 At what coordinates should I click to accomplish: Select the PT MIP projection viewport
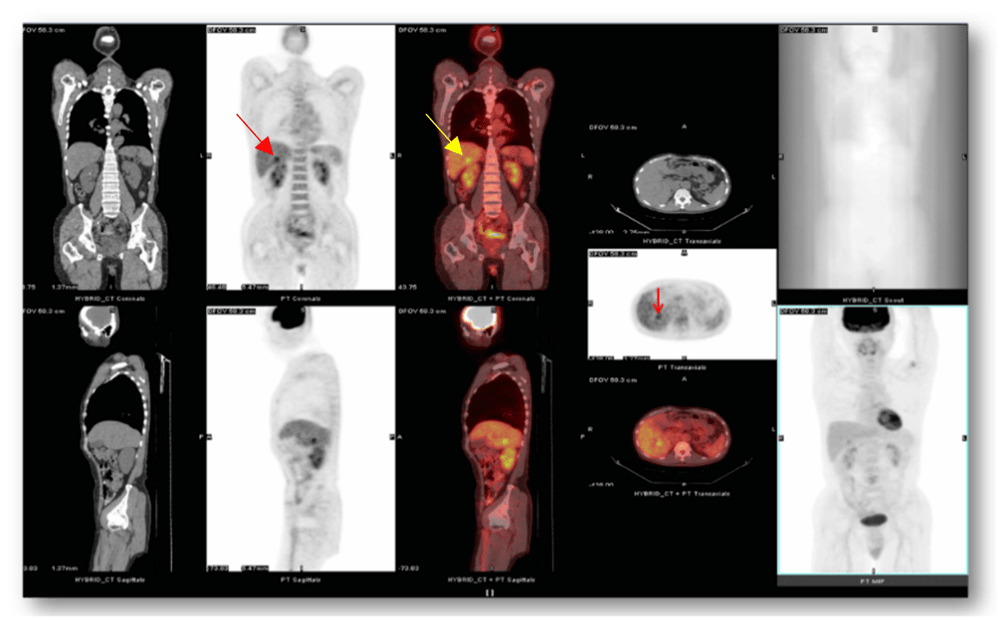click(x=872, y=440)
